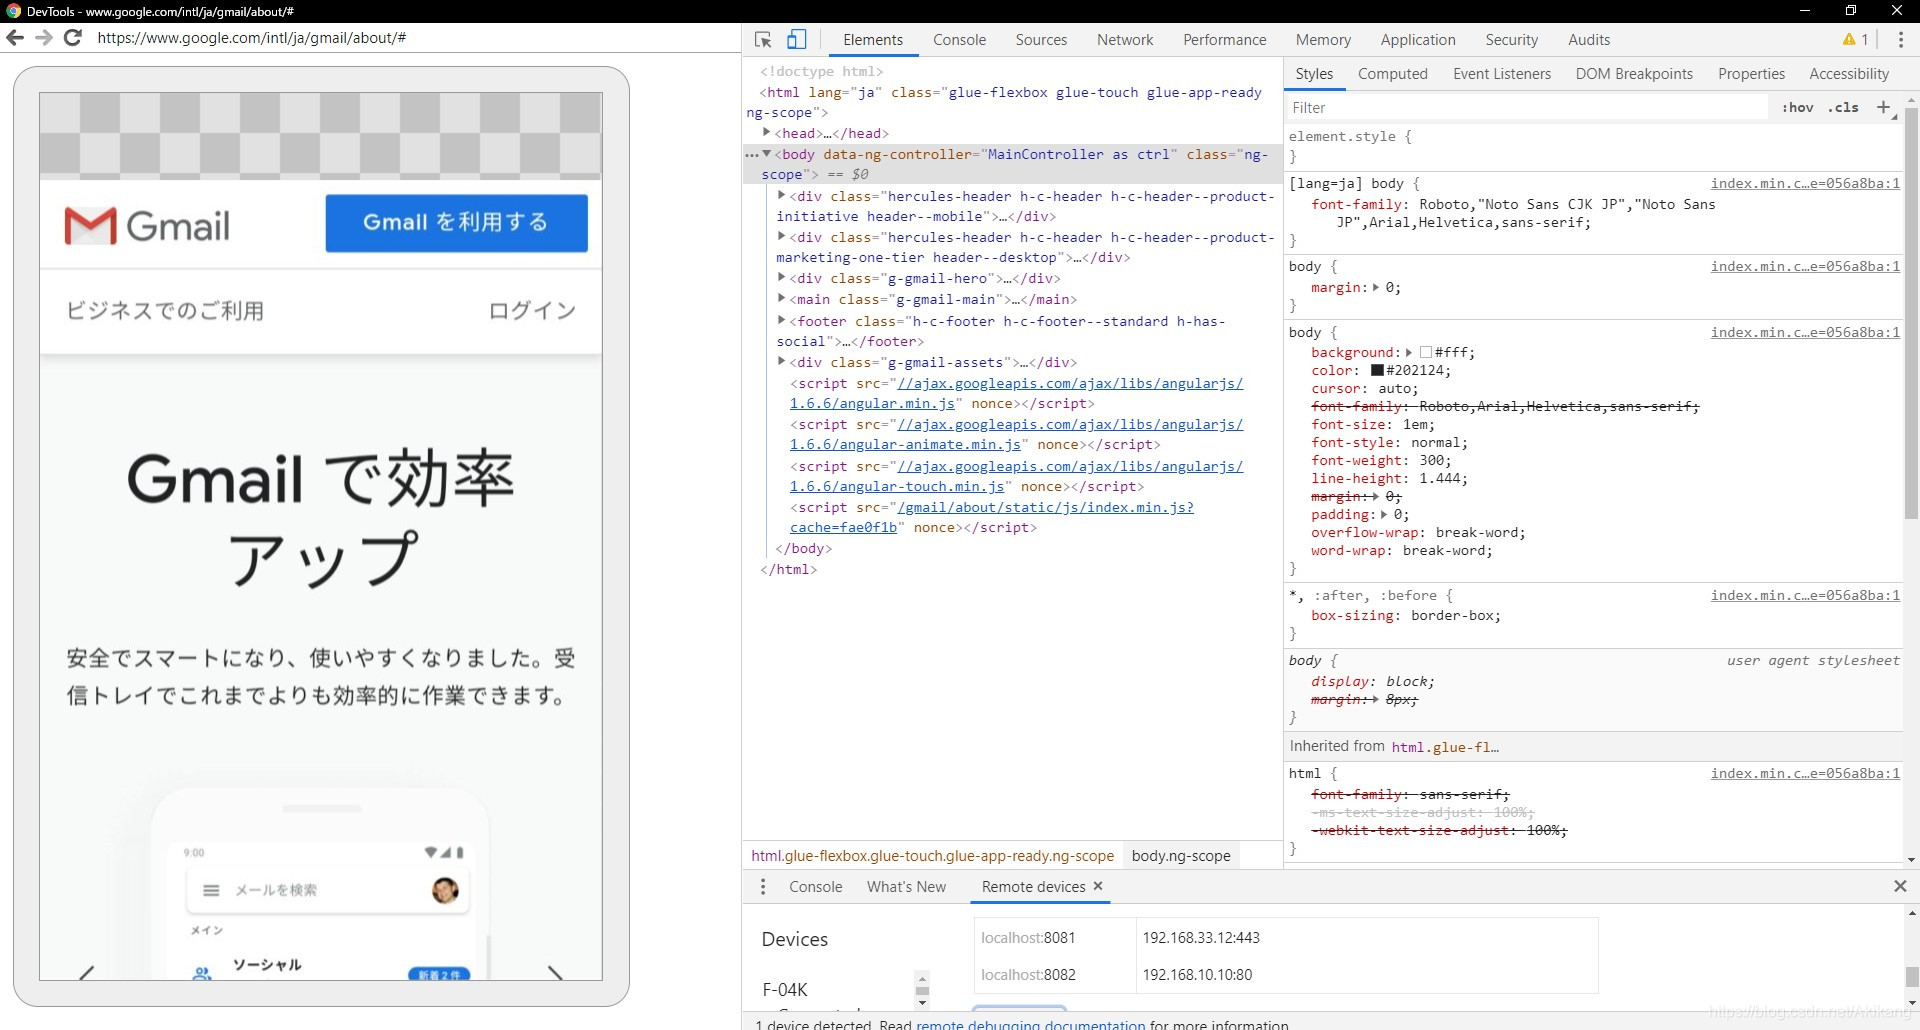Screen dimensions: 1920x1030
Task: Toggle the :hov element state button
Action: pyautogui.click(x=1797, y=108)
